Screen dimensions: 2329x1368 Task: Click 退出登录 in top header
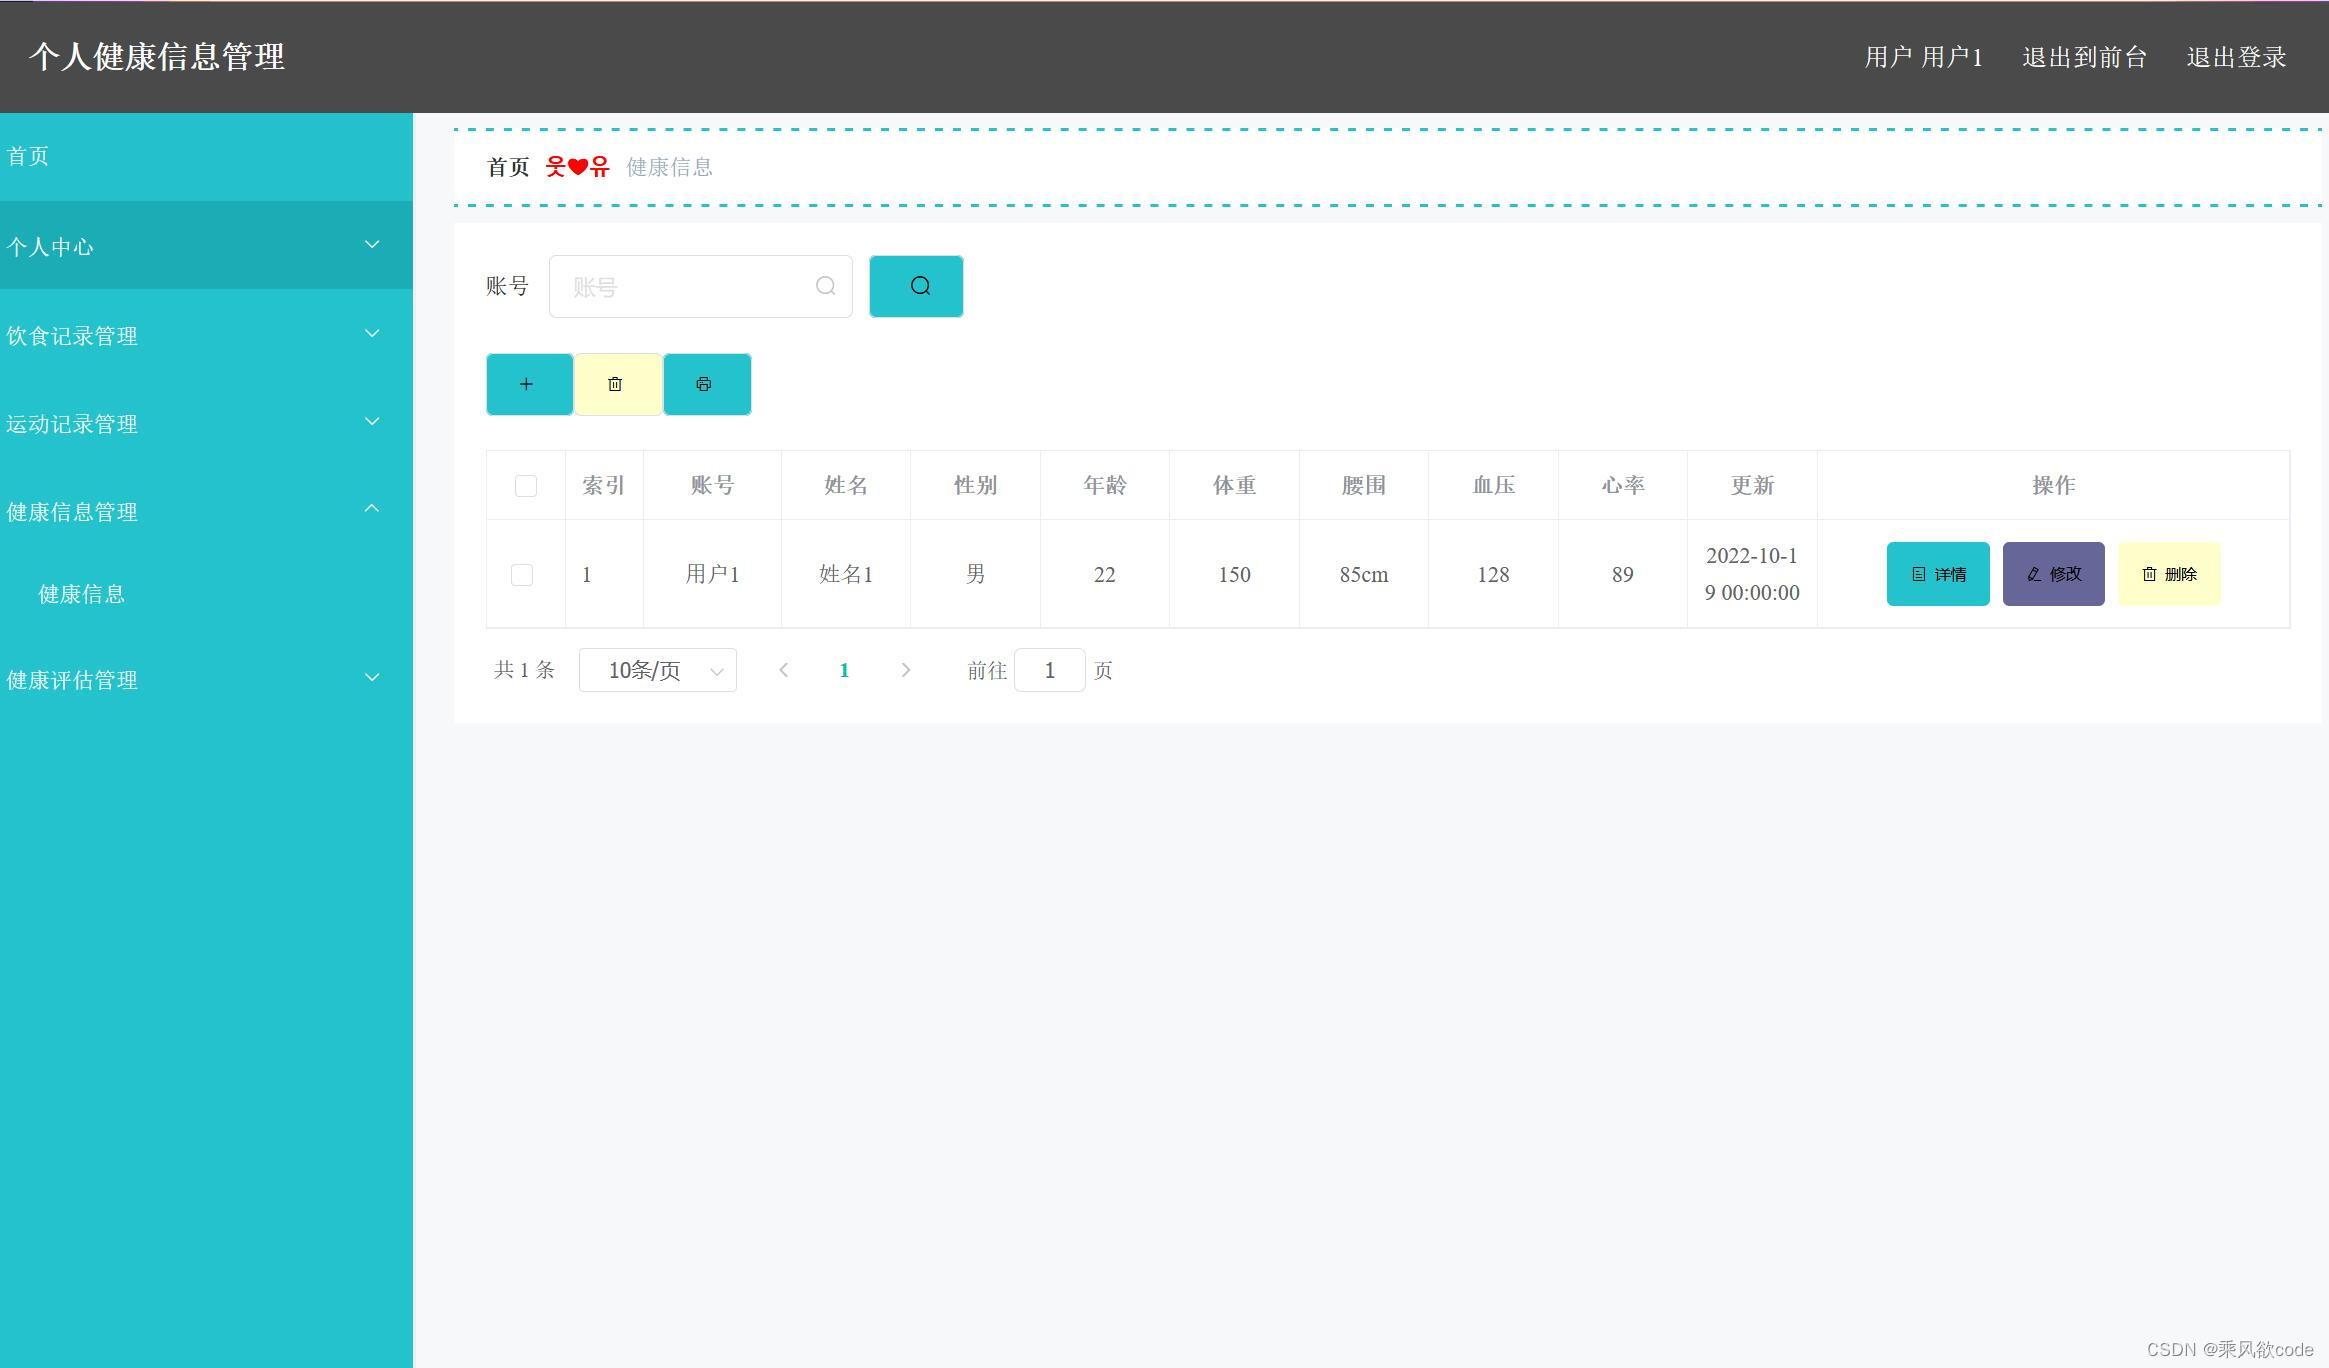[2236, 57]
